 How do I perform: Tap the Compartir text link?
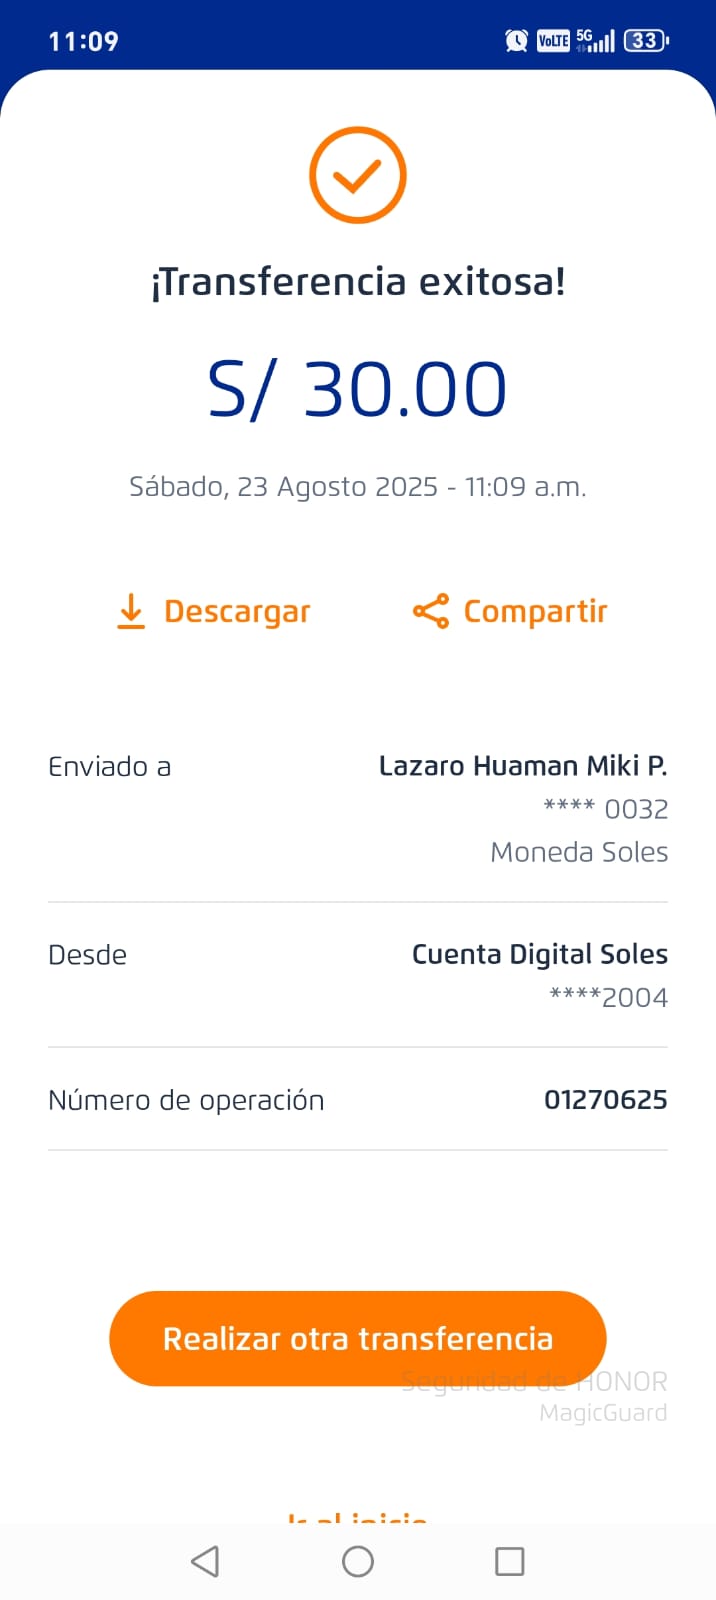pos(535,611)
